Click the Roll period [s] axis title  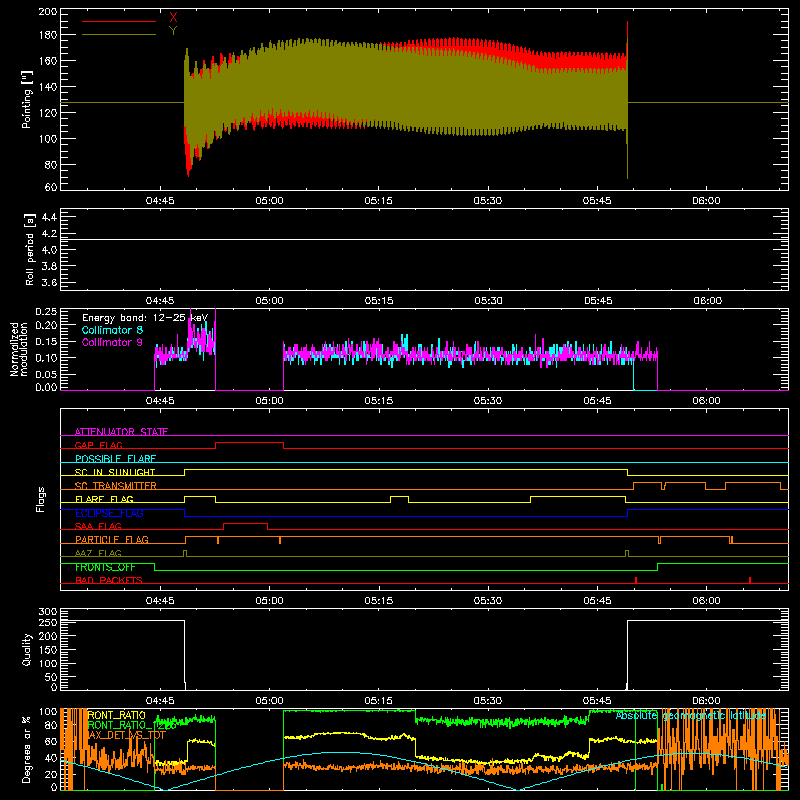click(x=30, y=249)
